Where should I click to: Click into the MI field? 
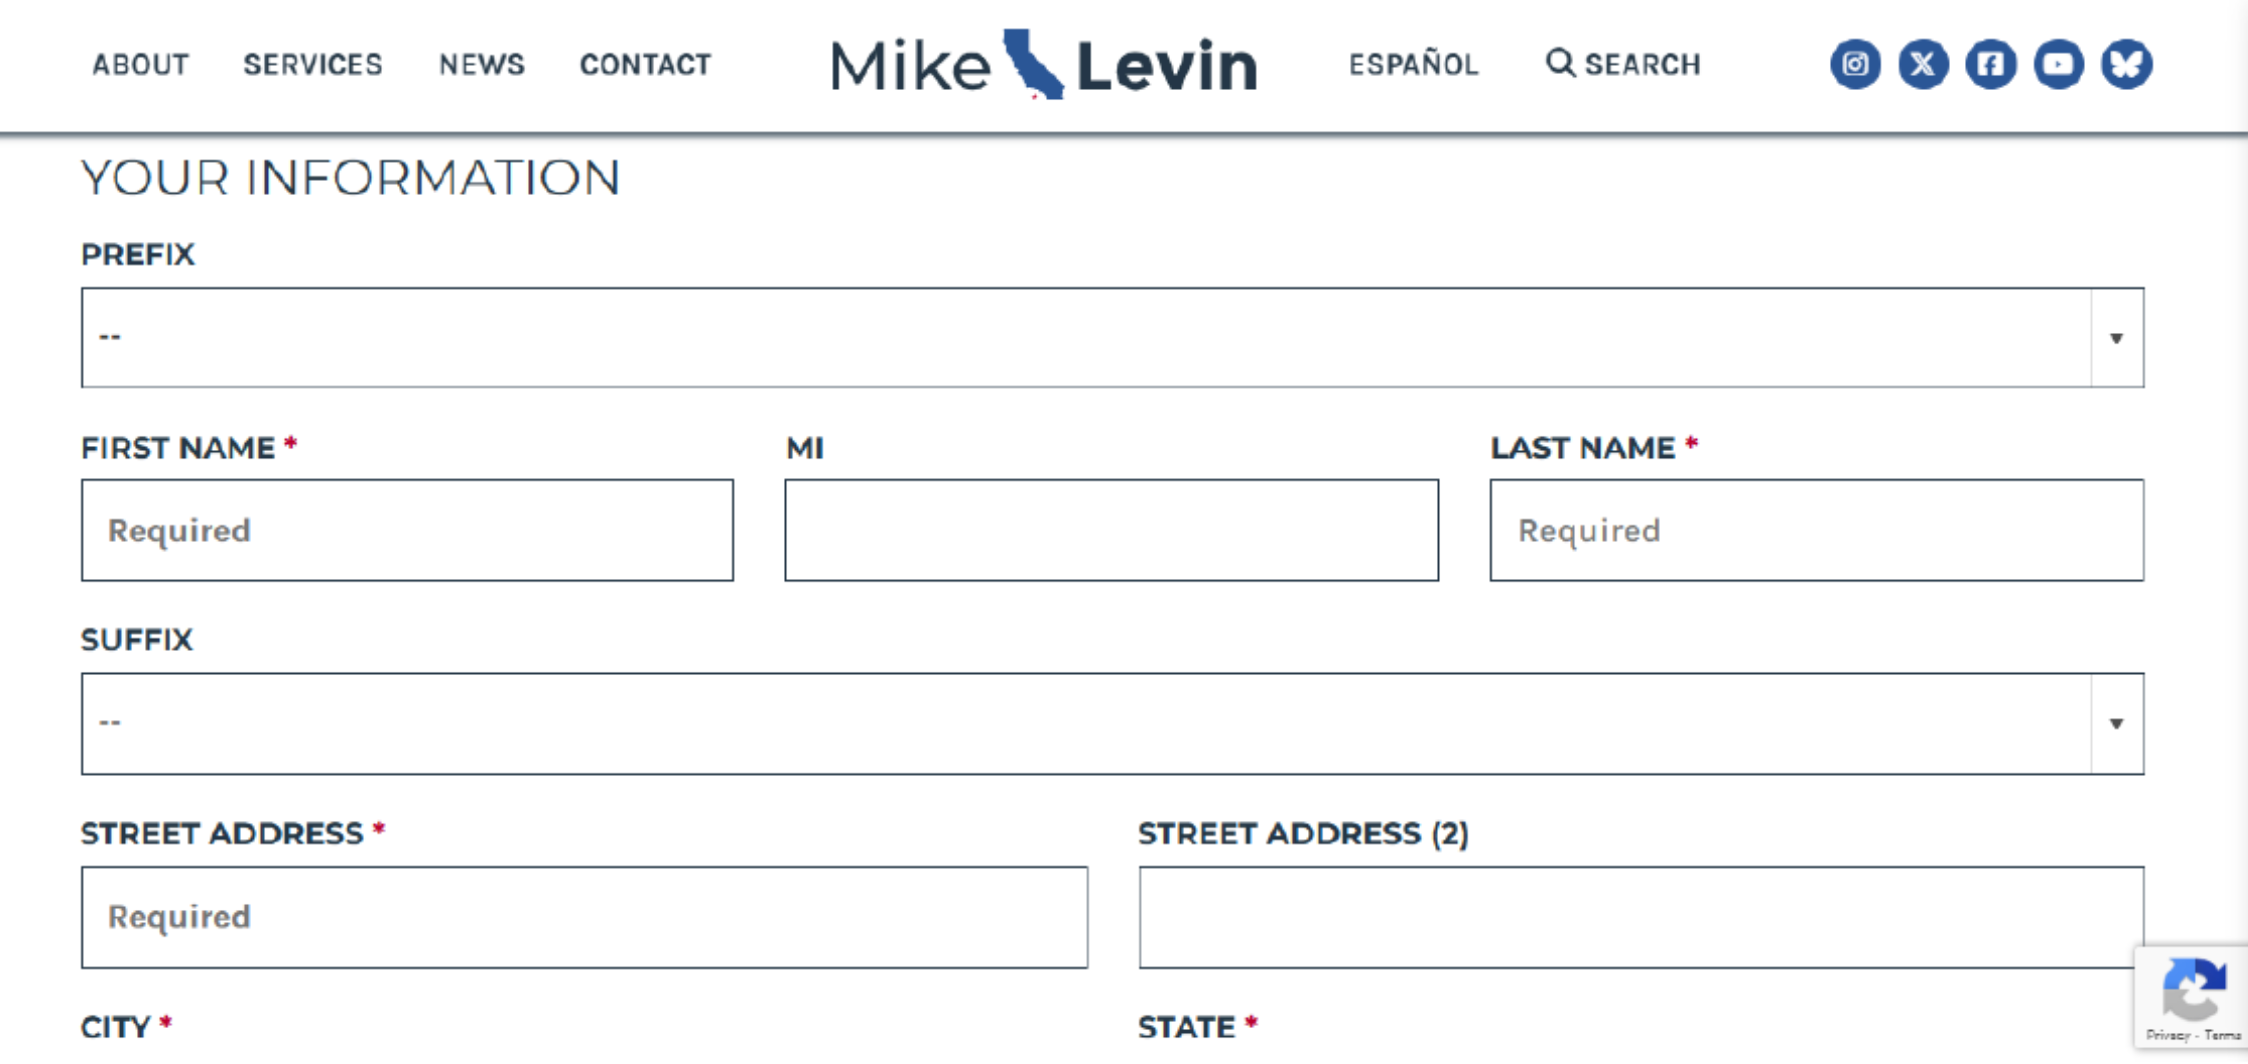(1111, 530)
